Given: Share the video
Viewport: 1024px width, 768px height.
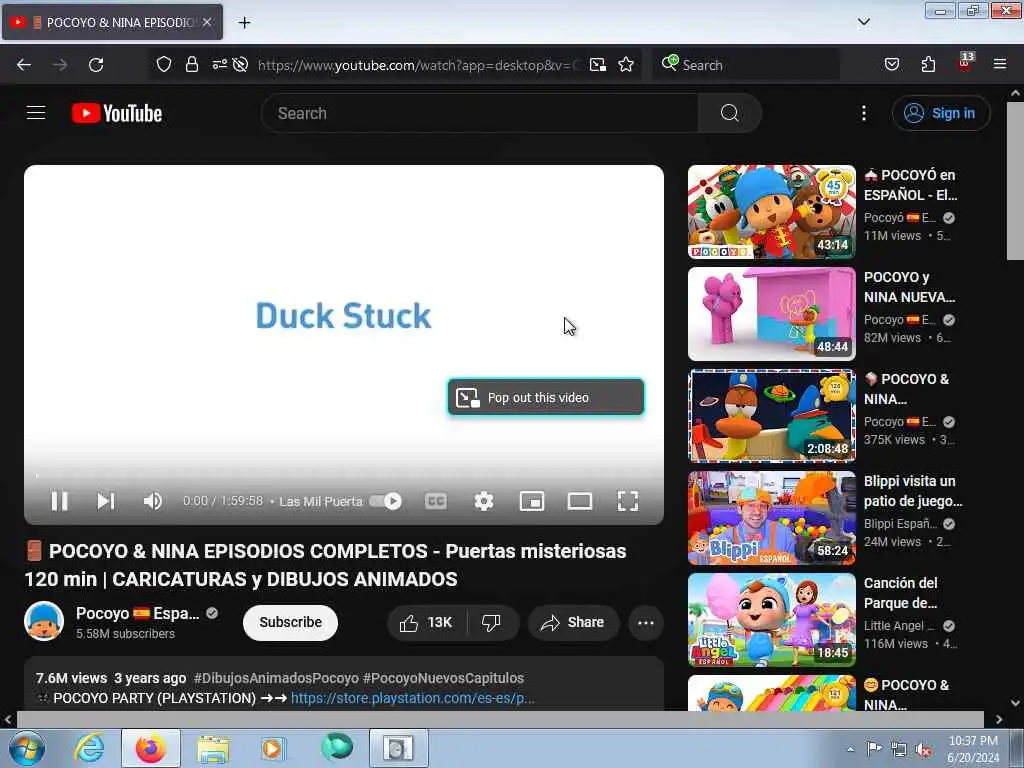Looking at the screenshot, I should (573, 622).
